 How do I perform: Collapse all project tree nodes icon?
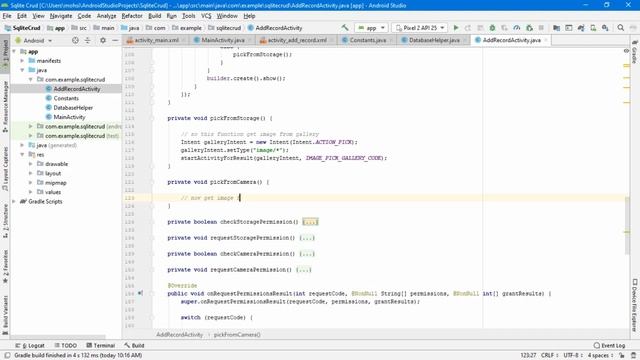click(x=87, y=40)
